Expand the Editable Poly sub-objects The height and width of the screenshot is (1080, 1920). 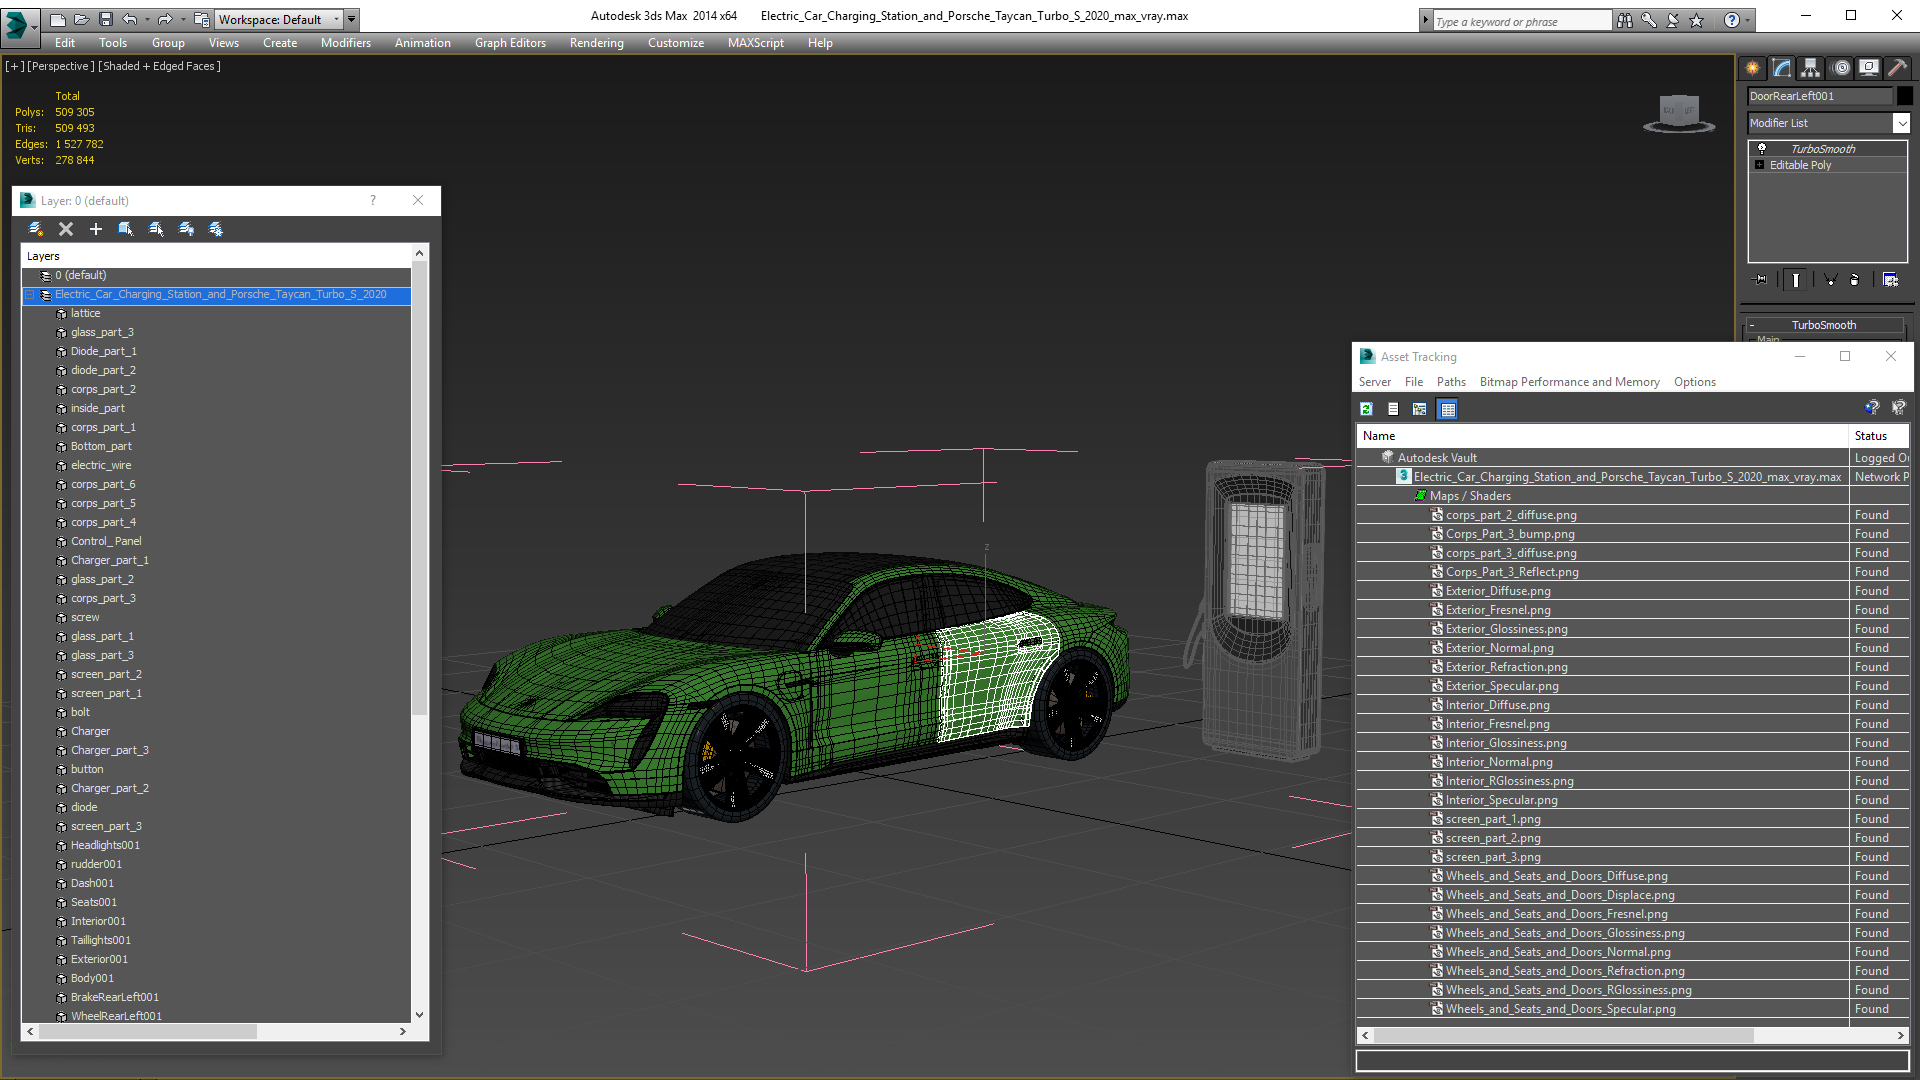tap(1759, 165)
